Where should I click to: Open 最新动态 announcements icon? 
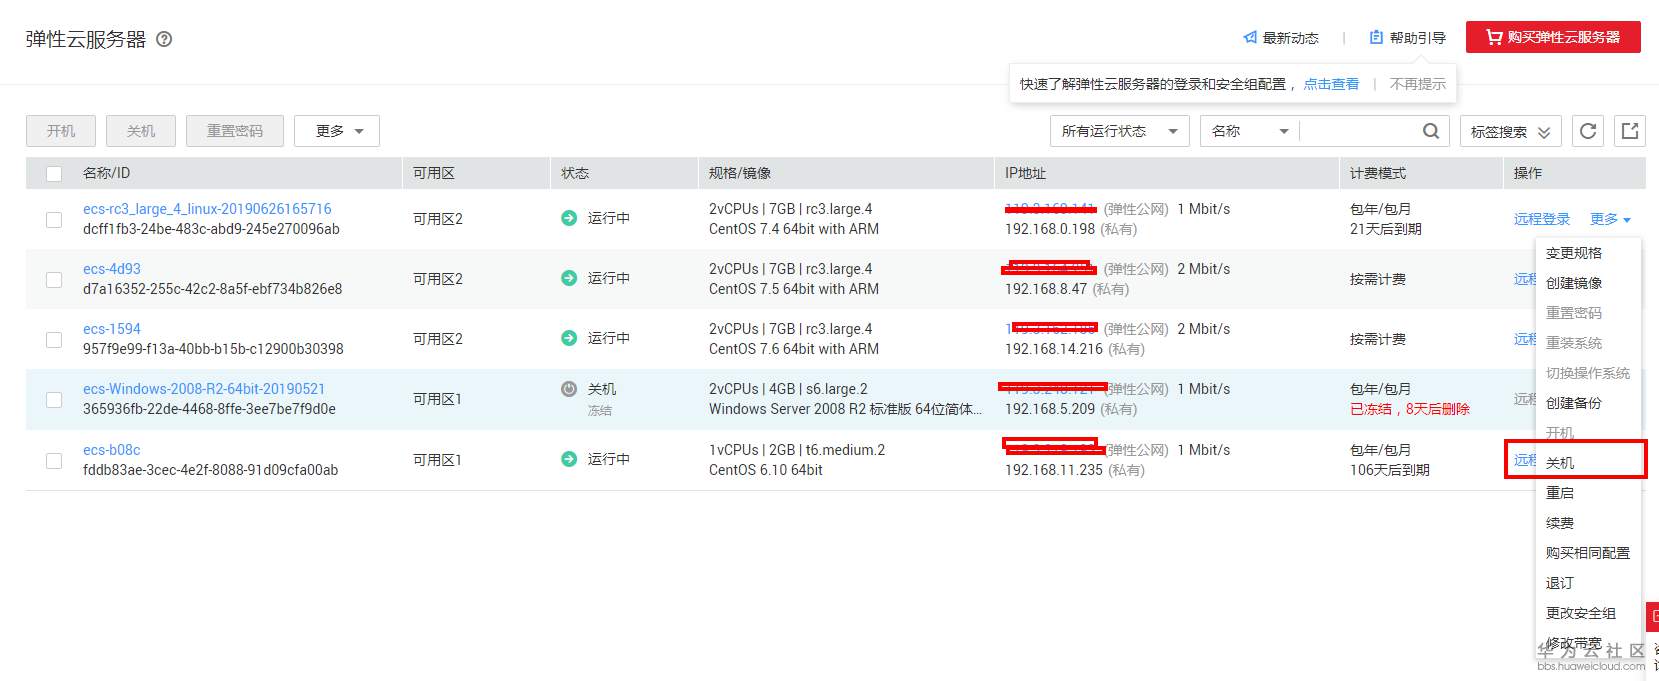pyautogui.click(x=1250, y=38)
